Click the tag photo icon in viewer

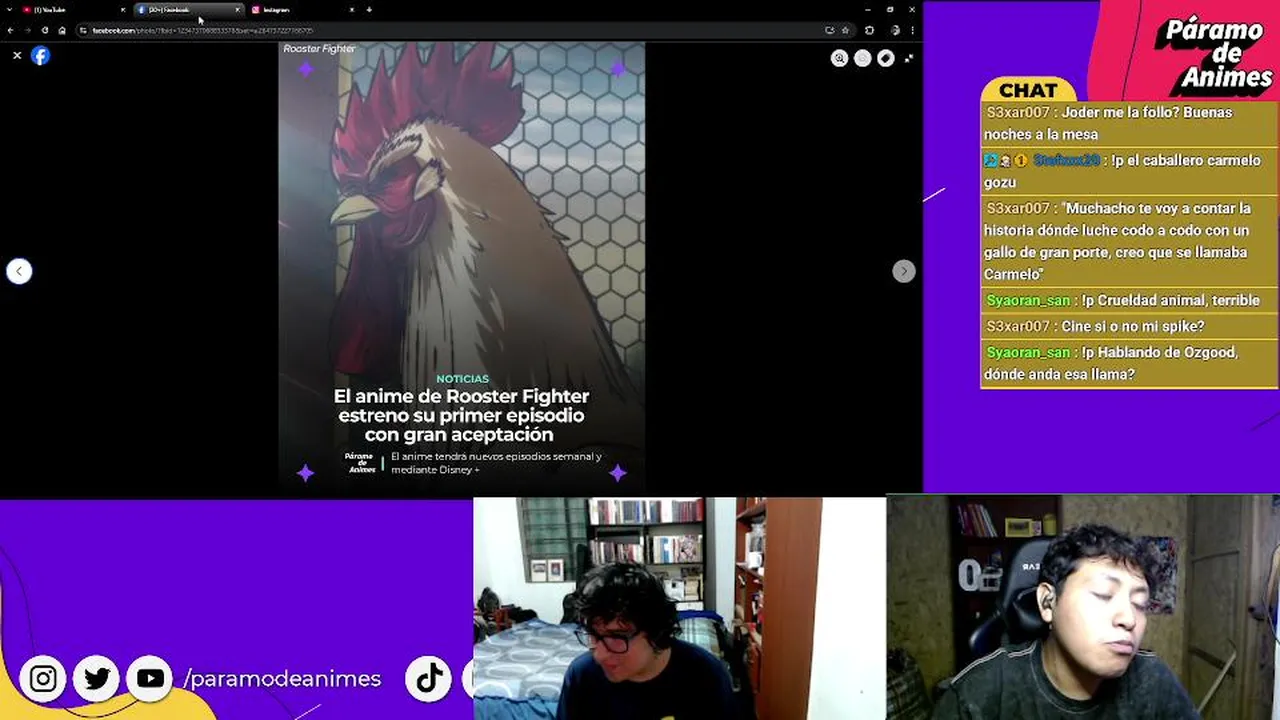(885, 58)
